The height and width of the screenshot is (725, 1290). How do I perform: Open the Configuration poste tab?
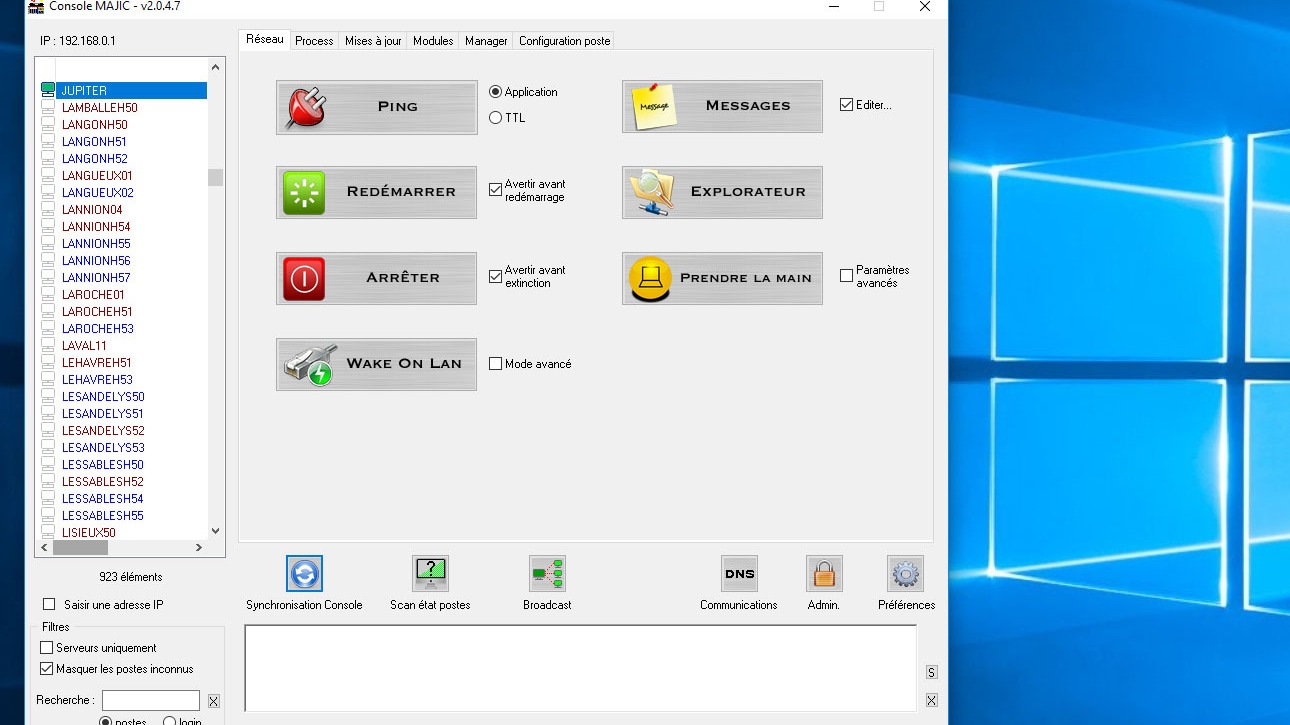click(564, 41)
